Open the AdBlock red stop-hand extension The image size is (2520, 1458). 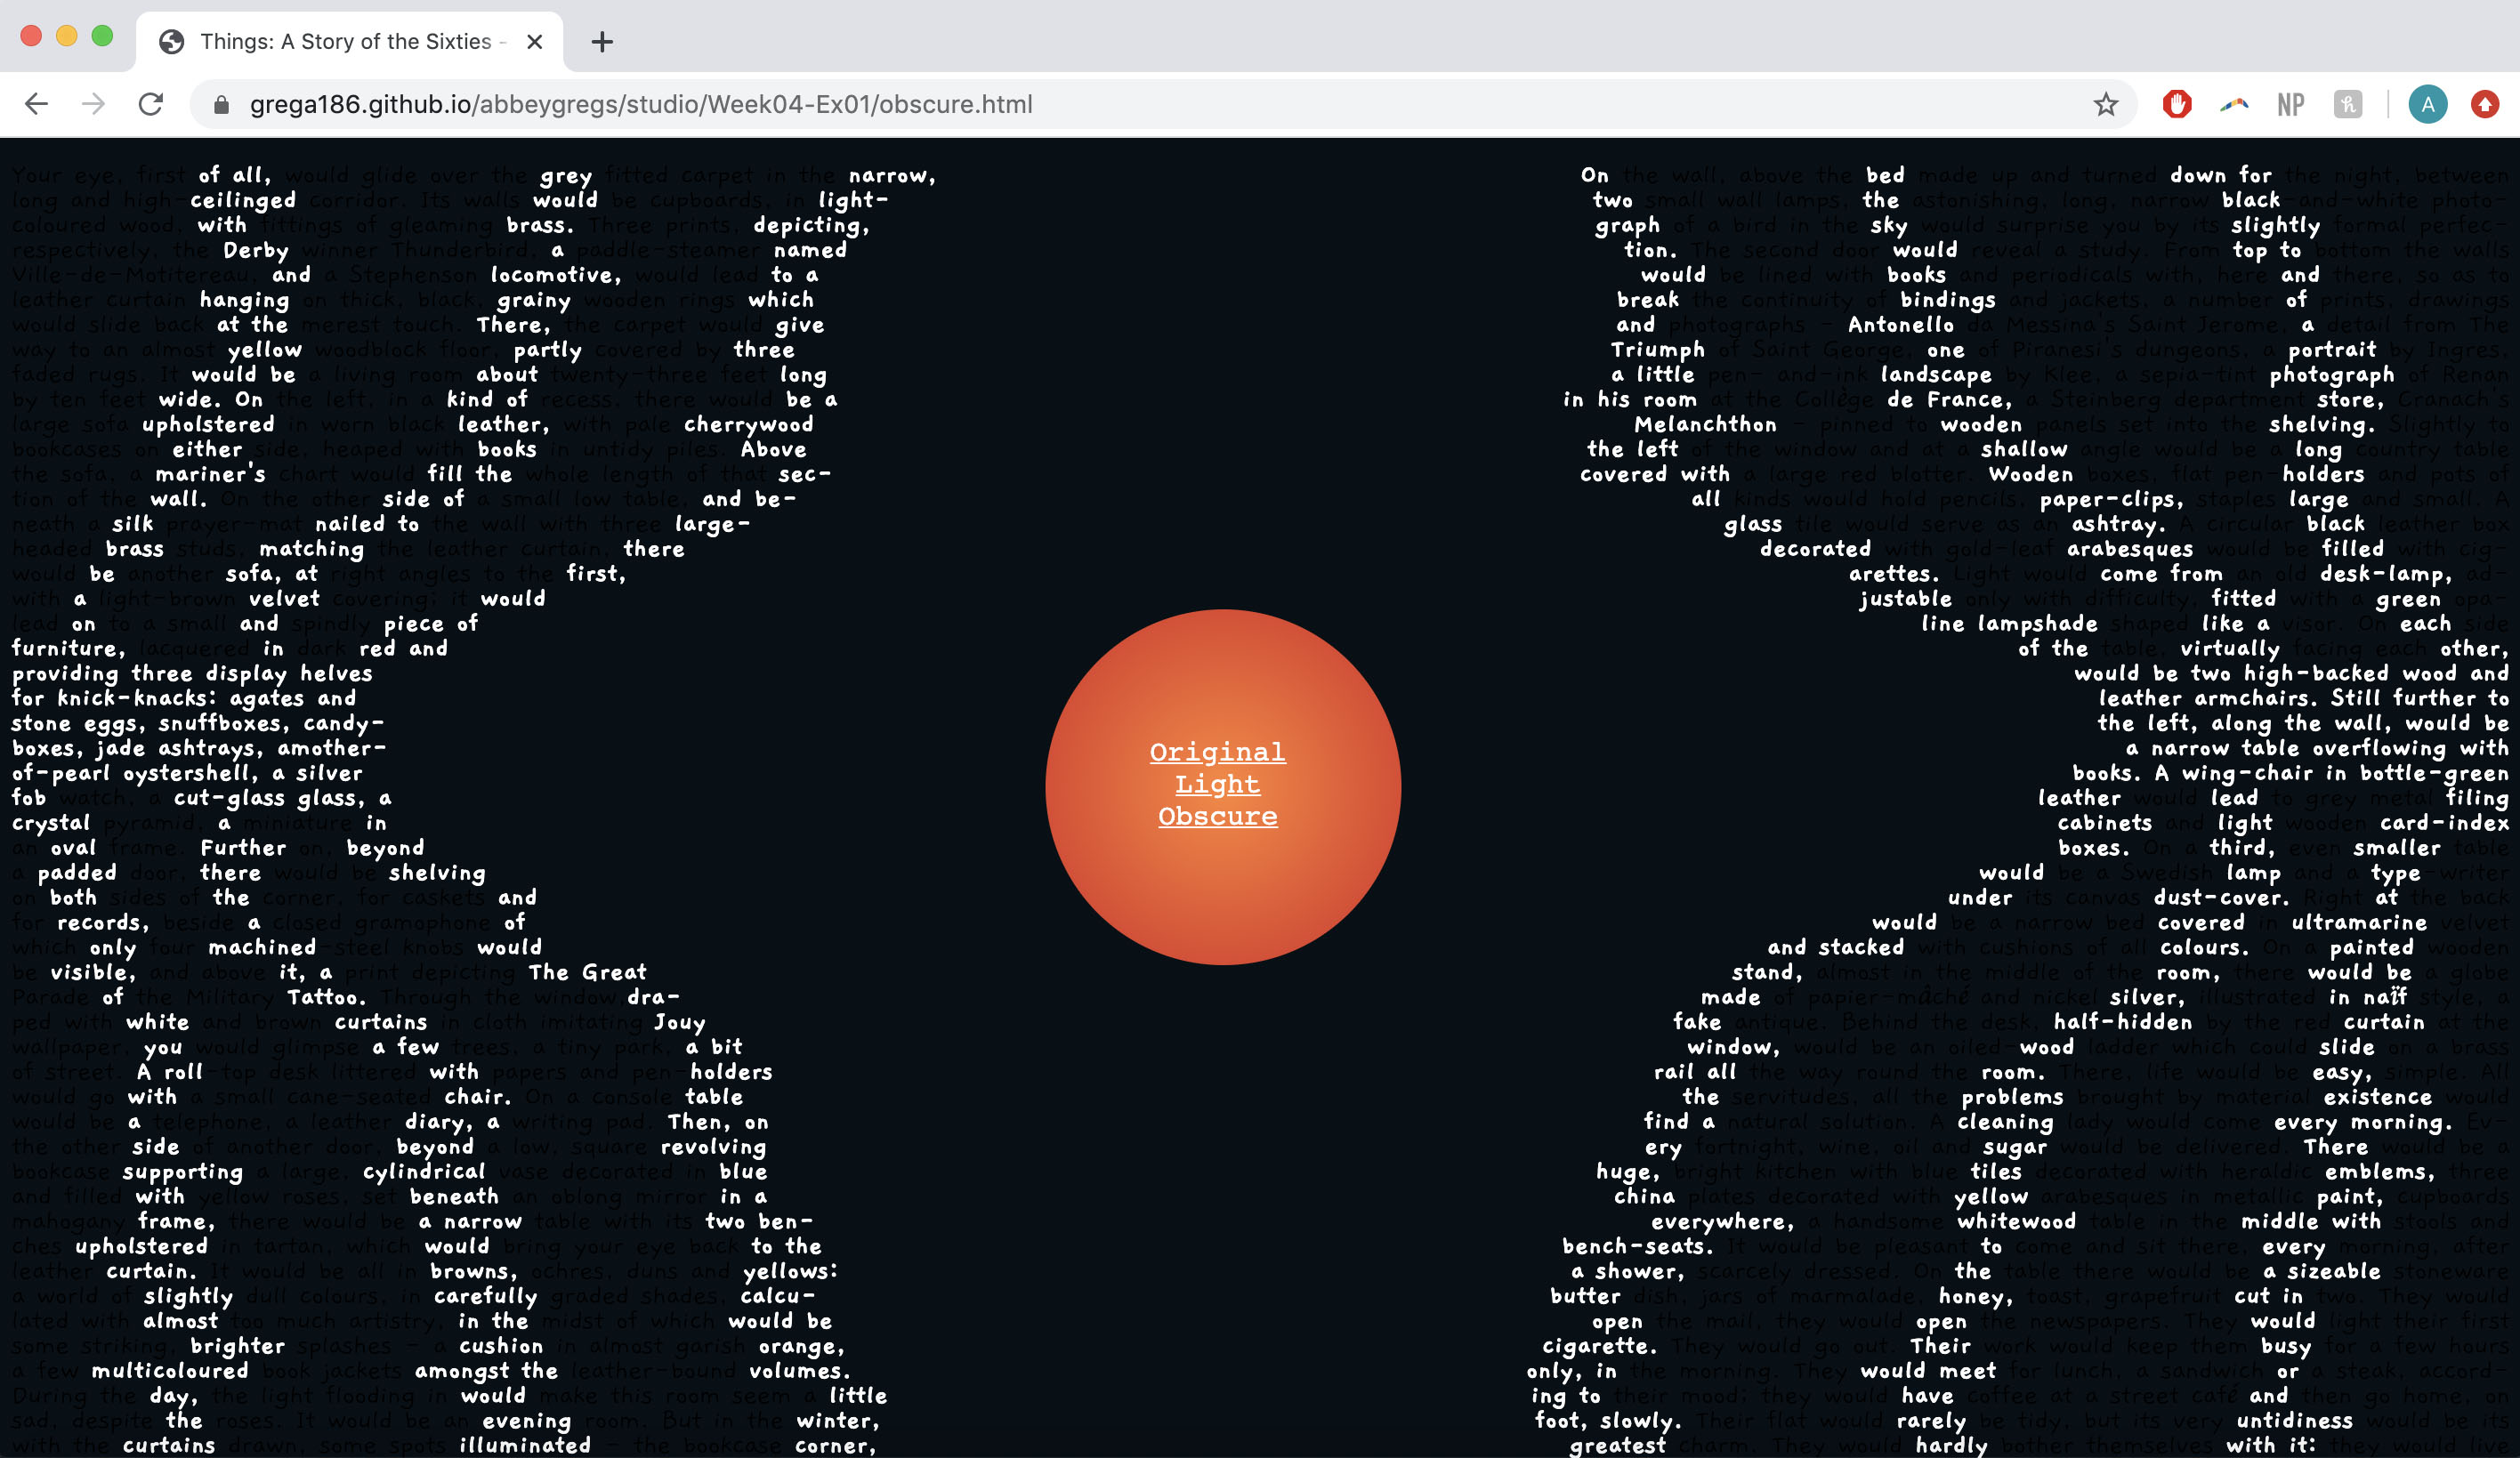point(2176,104)
